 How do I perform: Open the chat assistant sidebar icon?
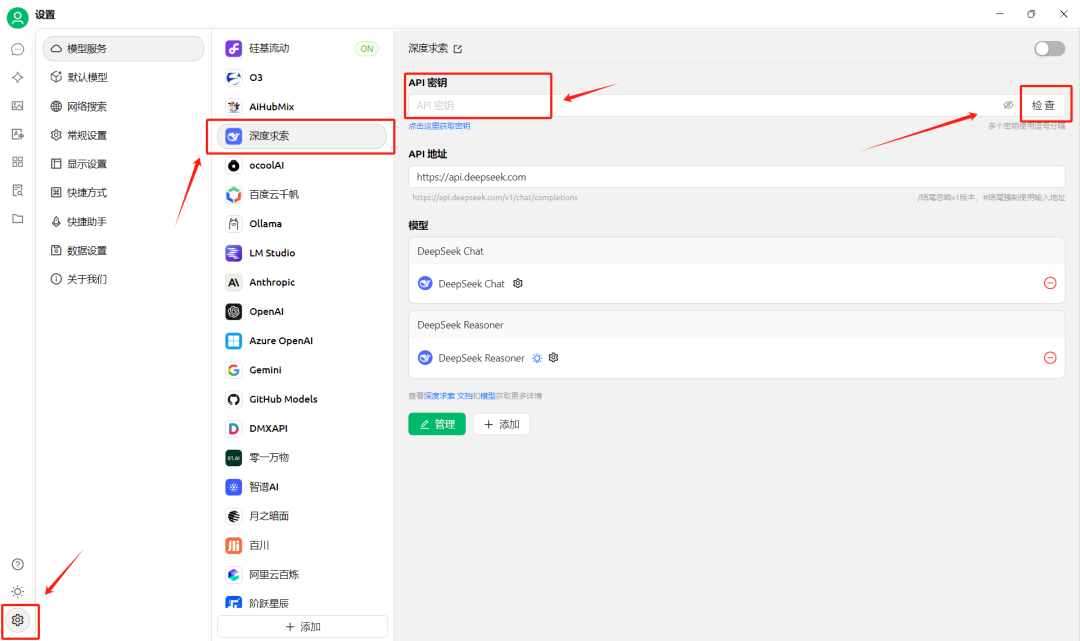click(x=18, y=50)
